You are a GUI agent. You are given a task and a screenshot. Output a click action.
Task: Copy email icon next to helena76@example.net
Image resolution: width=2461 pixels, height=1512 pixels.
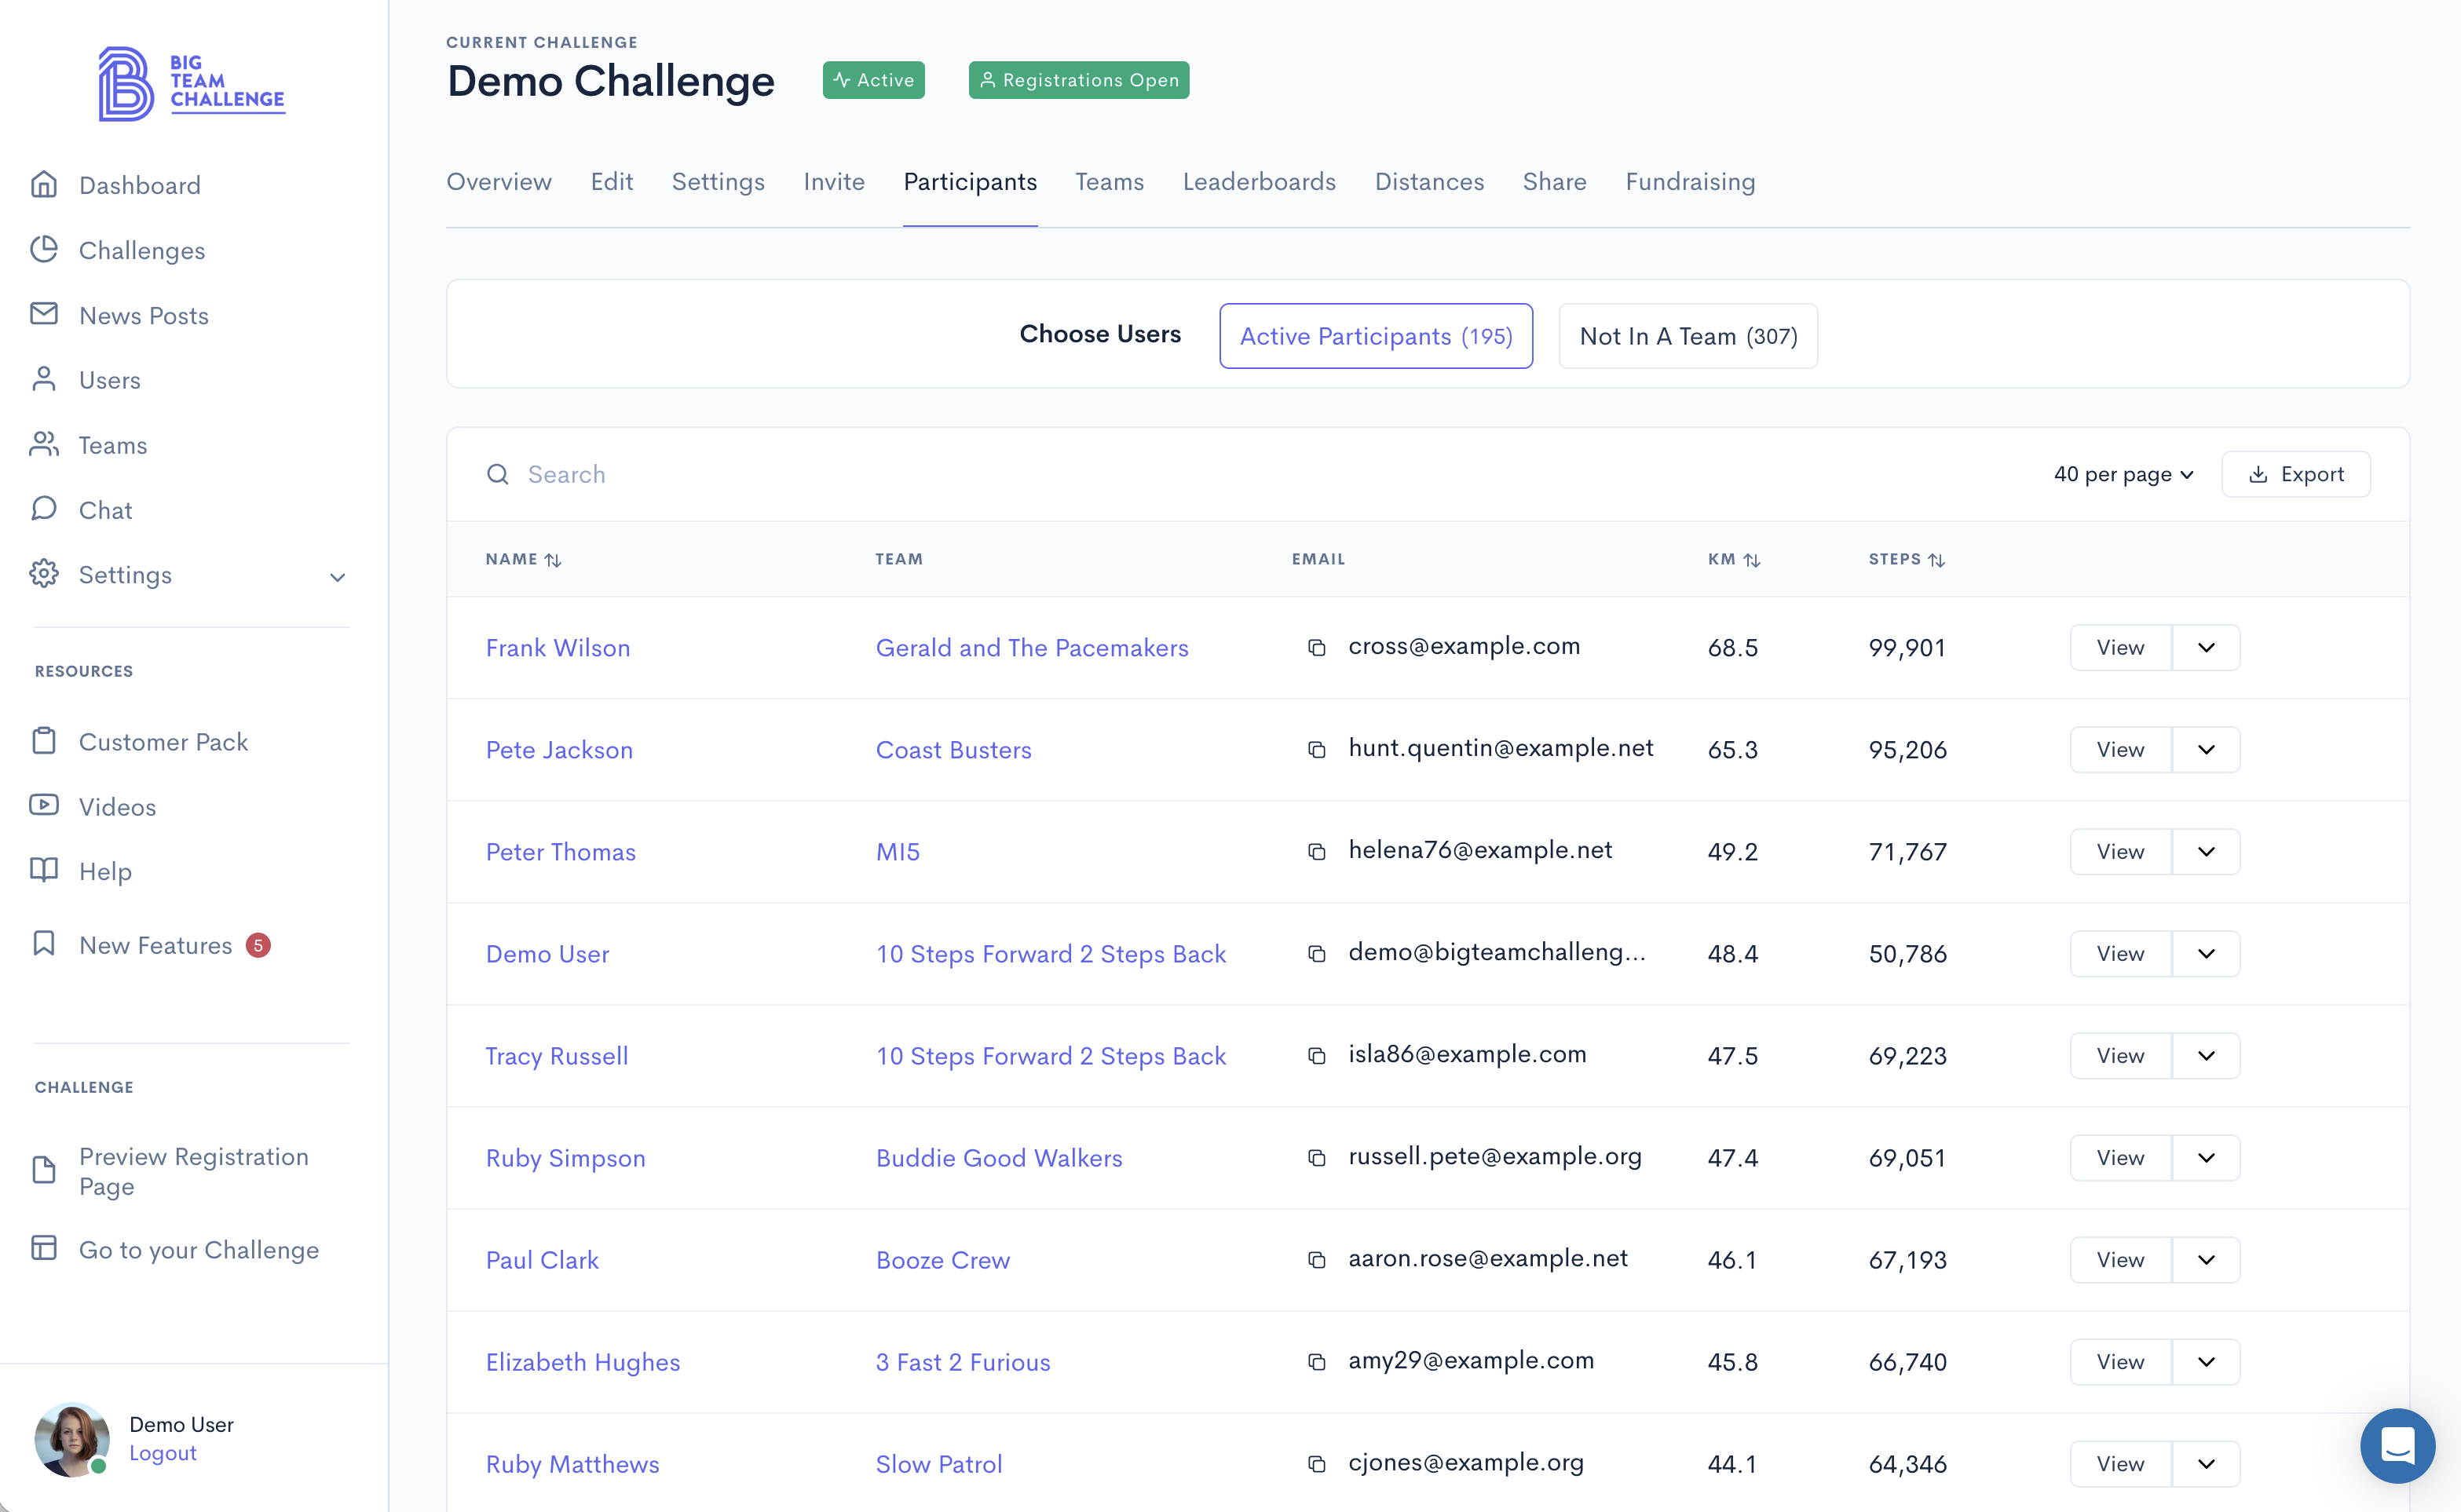[1316, 852]
